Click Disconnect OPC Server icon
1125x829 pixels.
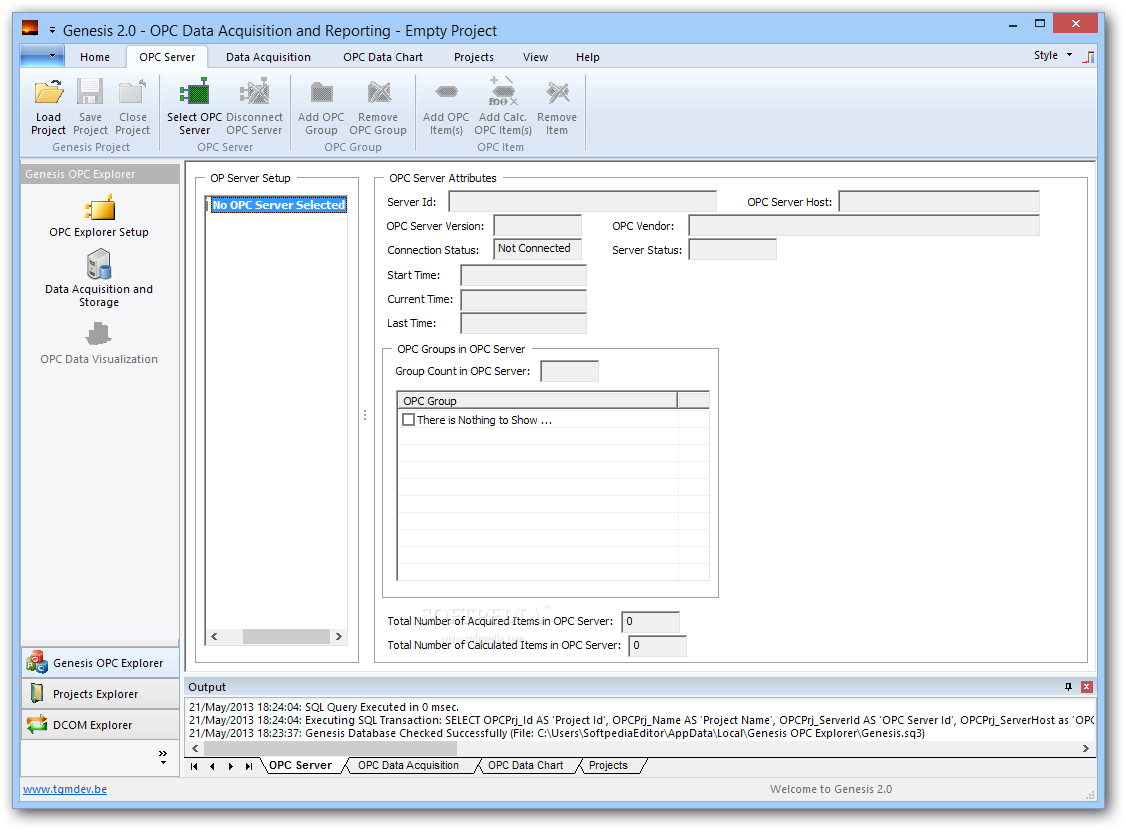pos(254,92)
